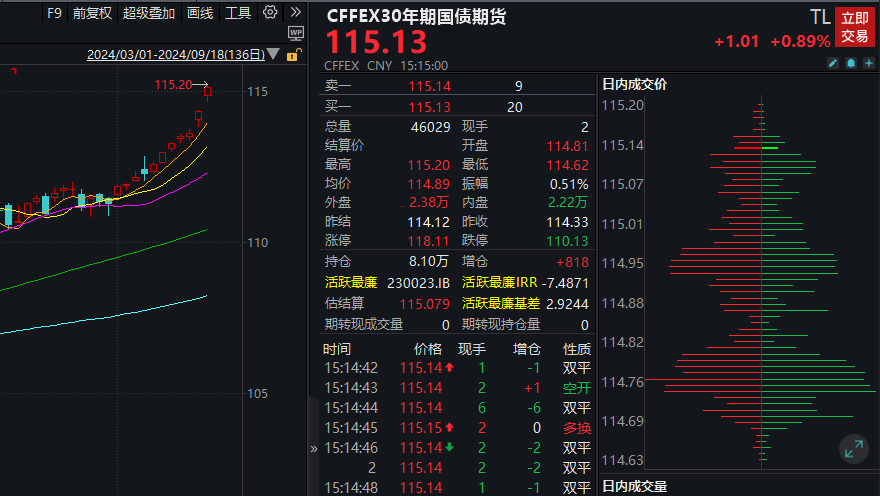880x496 pixels.
Task: Open the F9 toolbar button
Action: [54, 13]
